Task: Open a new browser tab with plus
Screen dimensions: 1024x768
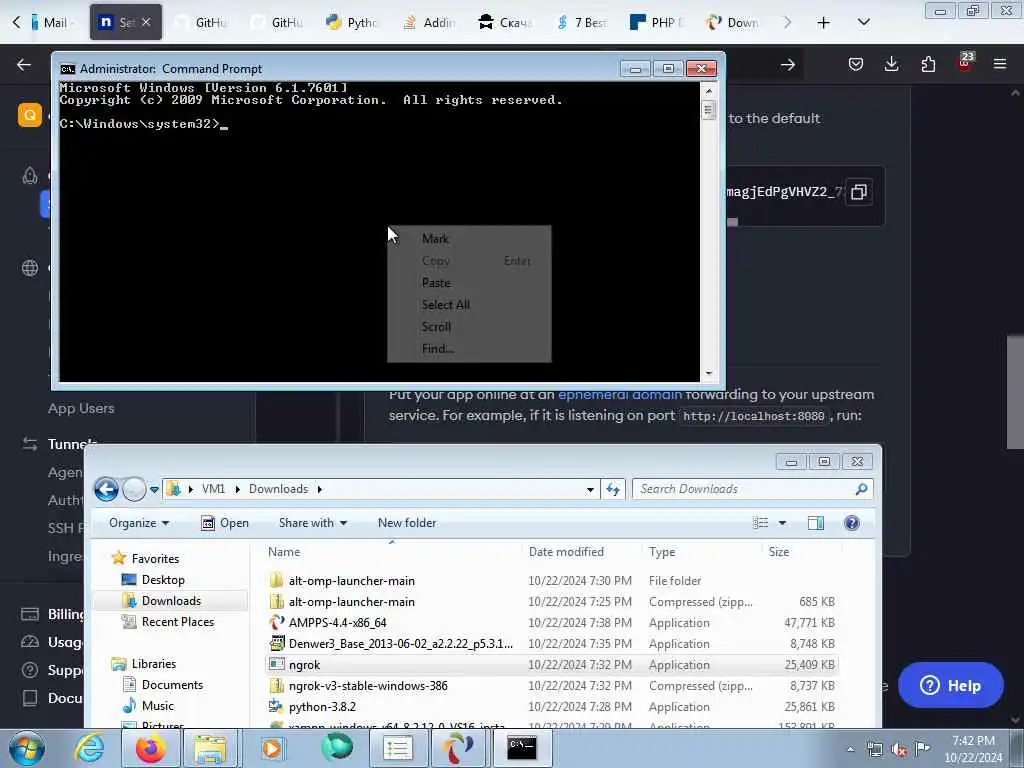Action: (824, 23)
